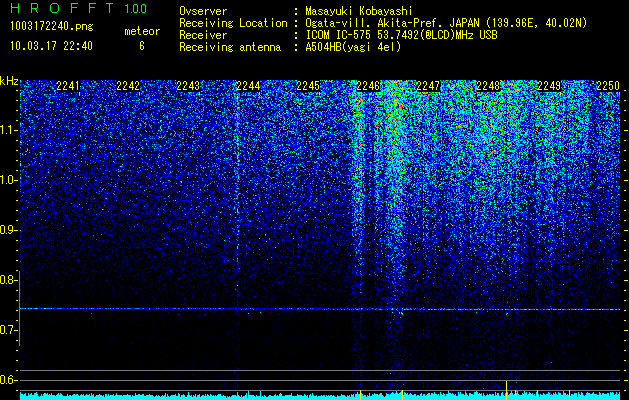Screen dimensions: 629x400
Task: Click the date stamp 10.03.17 22:40
Action: (51, 46)
